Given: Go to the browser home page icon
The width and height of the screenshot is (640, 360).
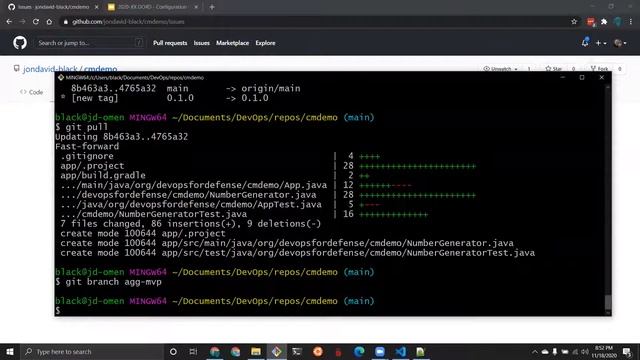Looking at the screenshot, I should click(x=49, y=22).
